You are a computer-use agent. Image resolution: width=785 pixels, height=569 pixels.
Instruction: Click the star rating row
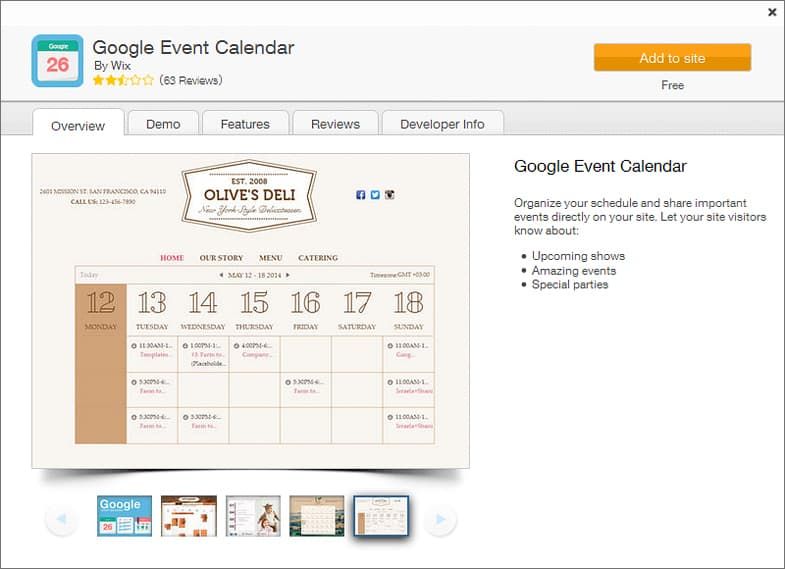(x=123, y=80)
